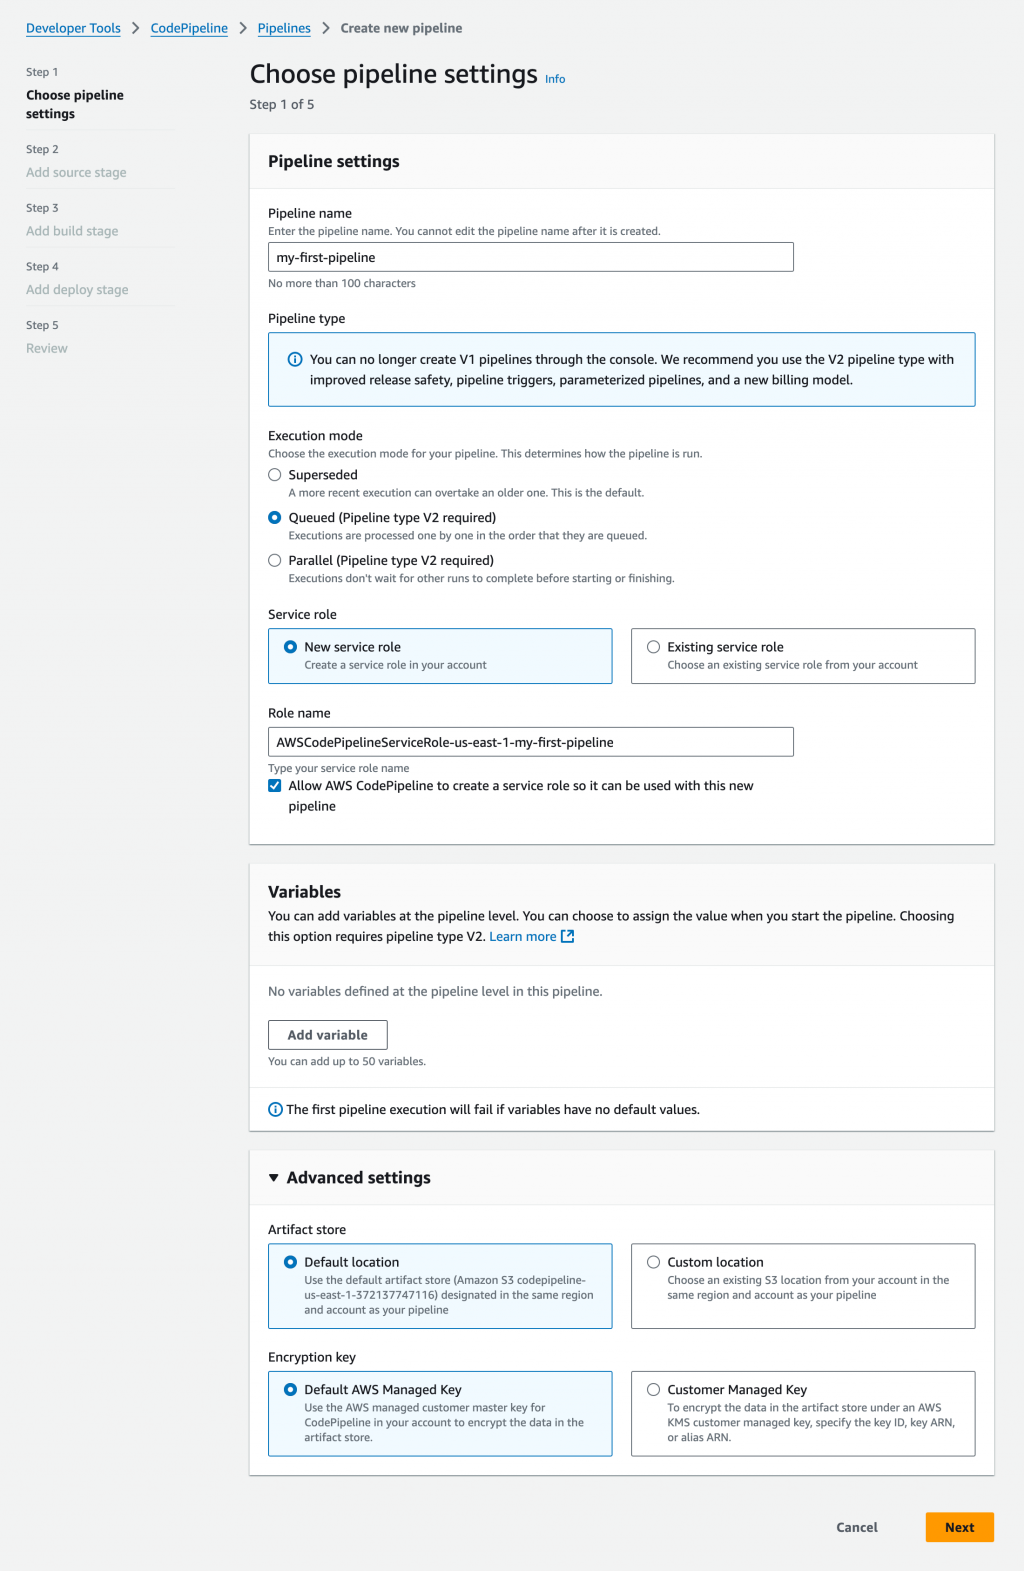Screen dimensions: 1024x1571
Task: Select Custom location artifact store
Action: coord(654,1262)
